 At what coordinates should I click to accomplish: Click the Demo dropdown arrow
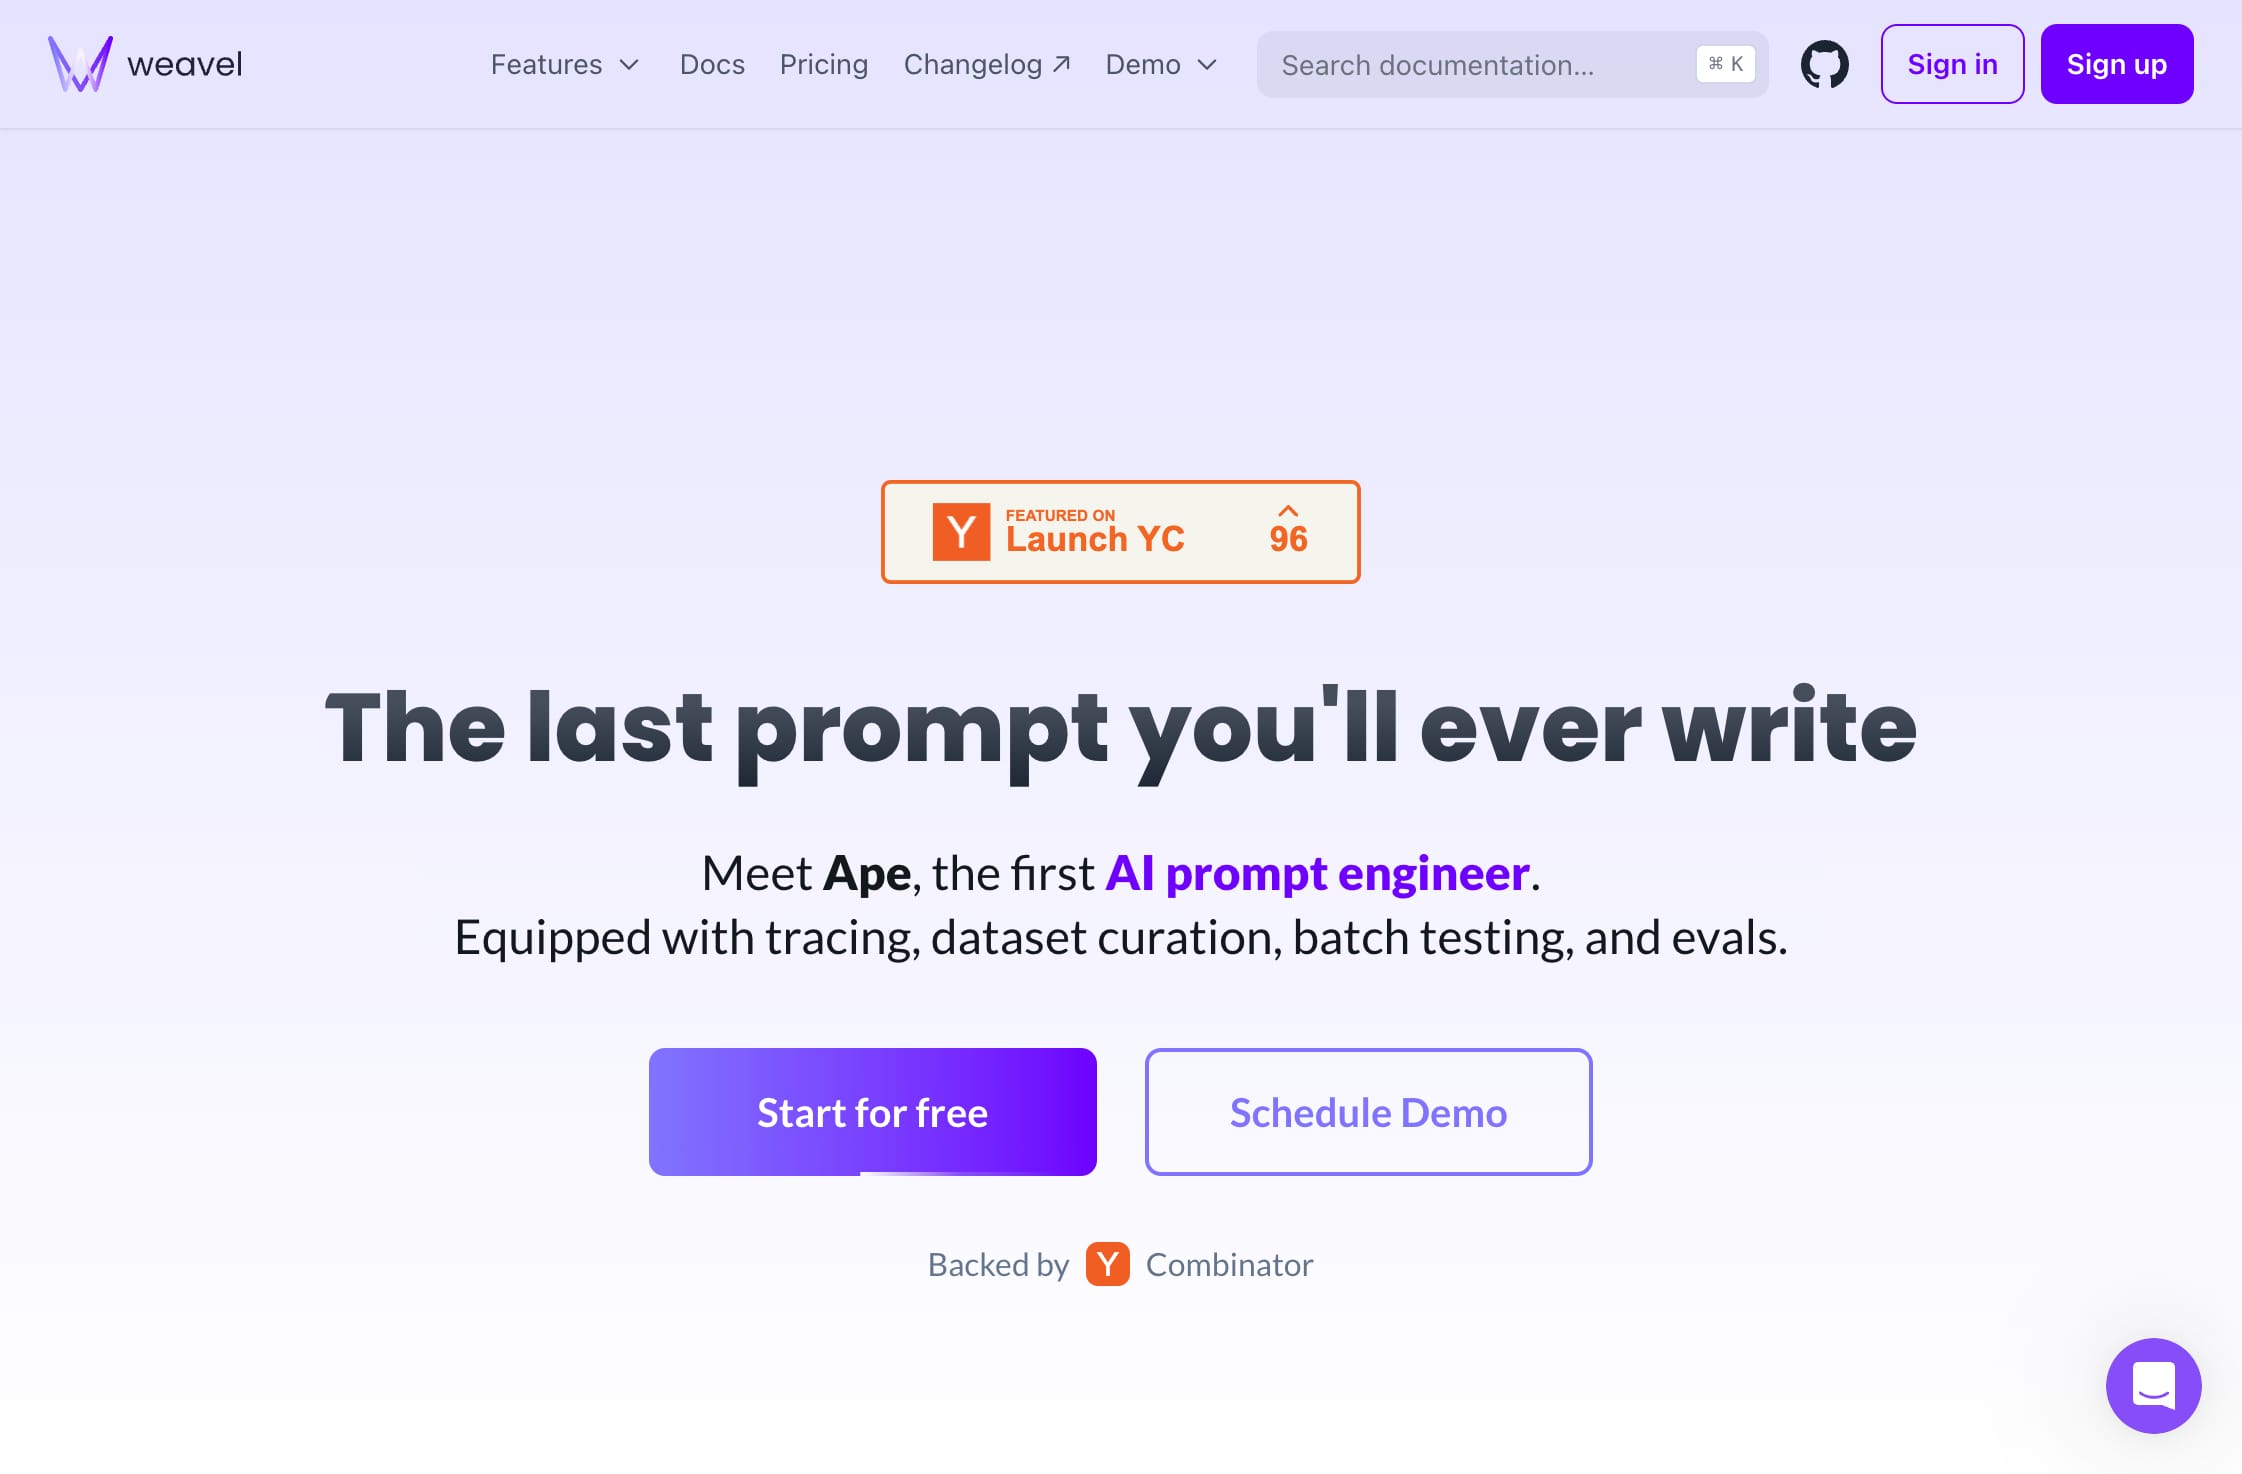tap(1207, 64)
